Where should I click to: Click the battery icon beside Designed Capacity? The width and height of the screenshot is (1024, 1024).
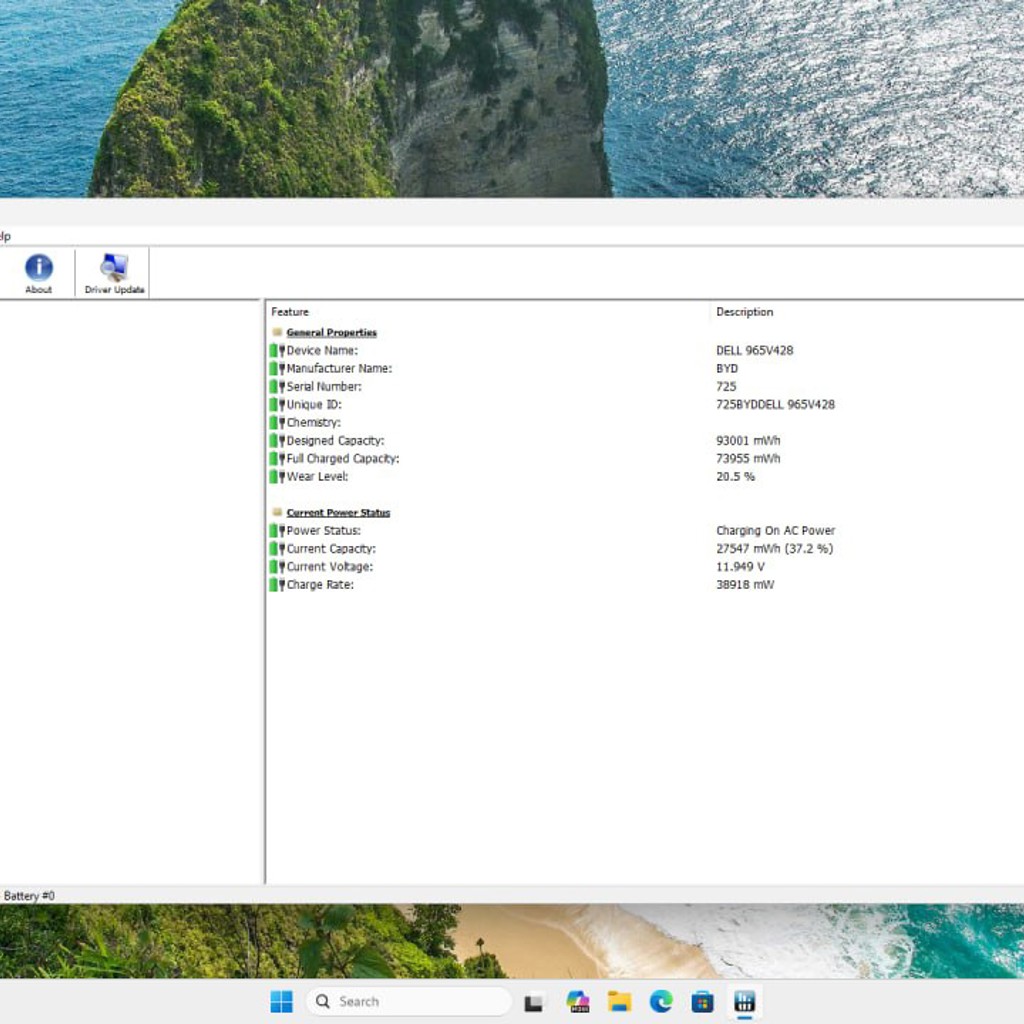tap(277, 441)
